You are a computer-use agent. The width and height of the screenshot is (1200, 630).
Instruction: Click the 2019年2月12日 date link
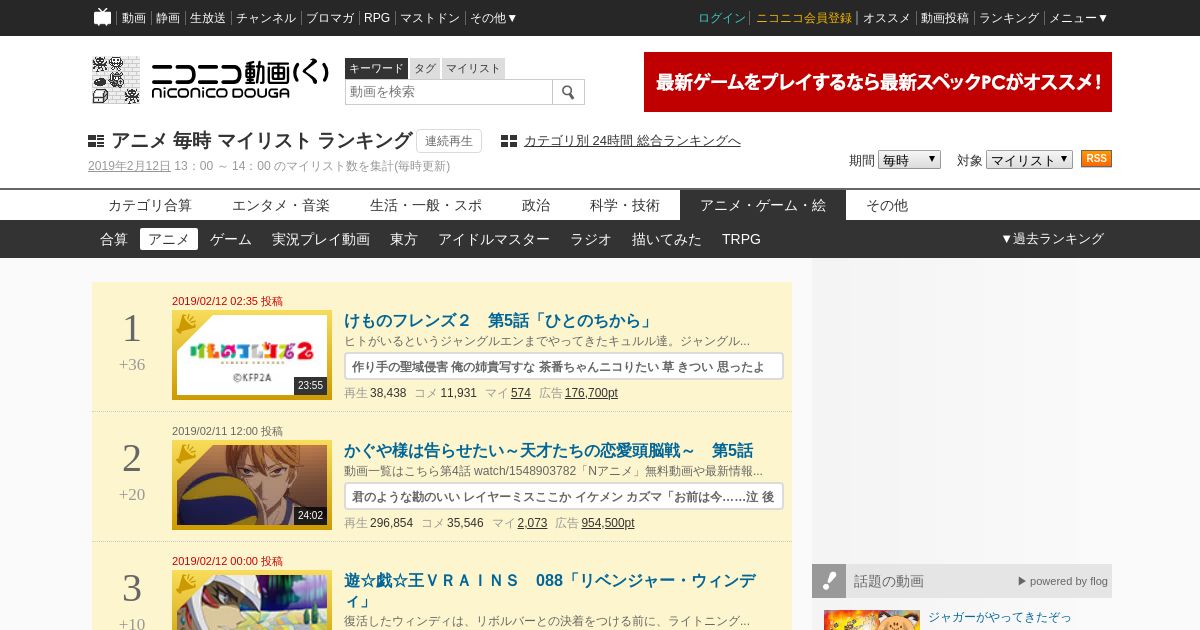pyautogui.click(x=129, y=166)
